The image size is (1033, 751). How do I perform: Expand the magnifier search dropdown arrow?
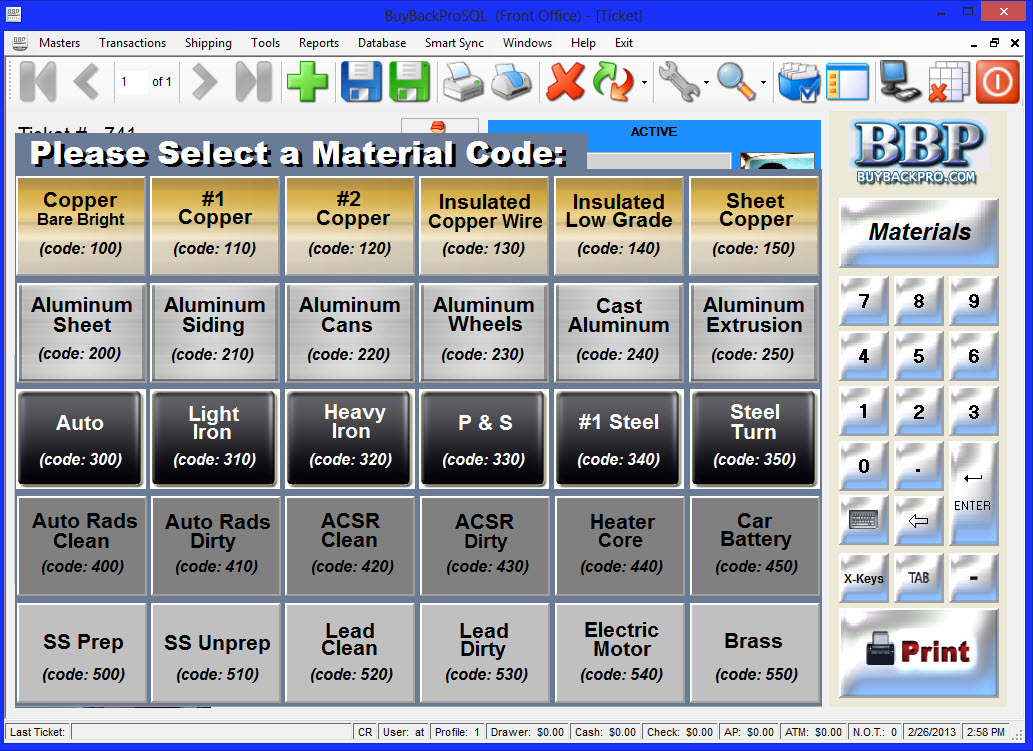(763, 83)
